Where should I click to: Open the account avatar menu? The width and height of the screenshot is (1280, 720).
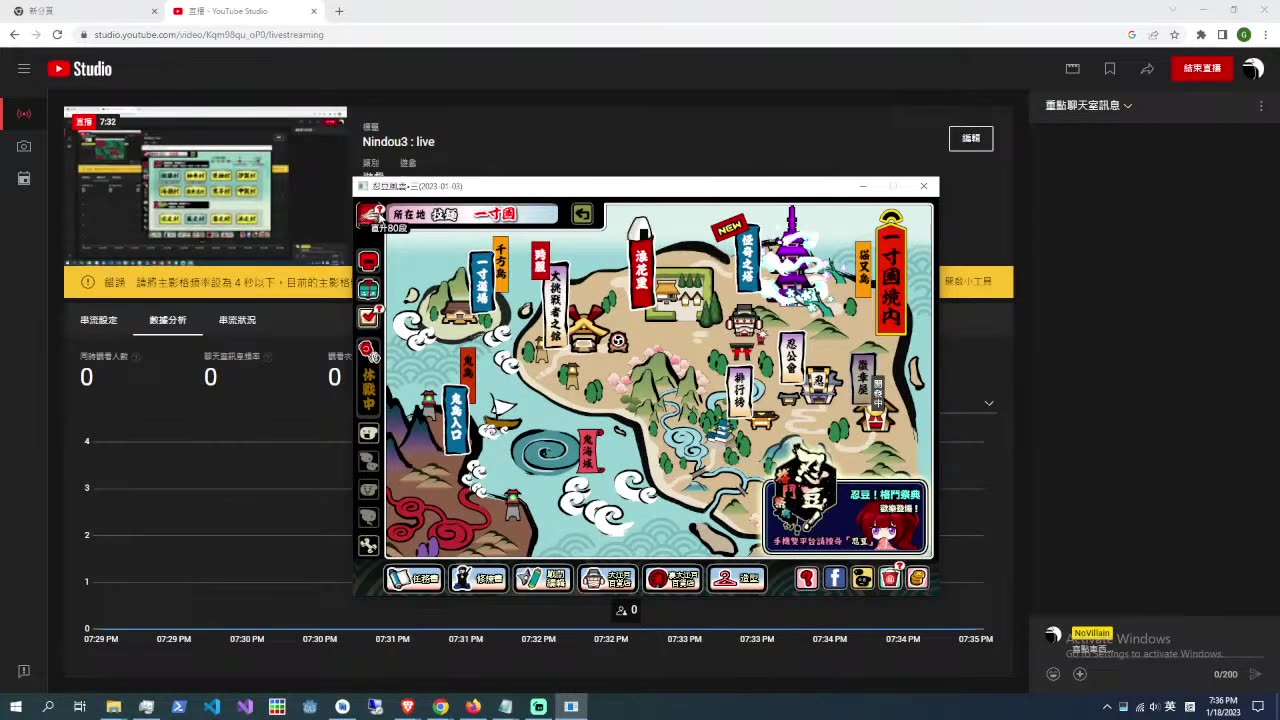(1252, 69)
